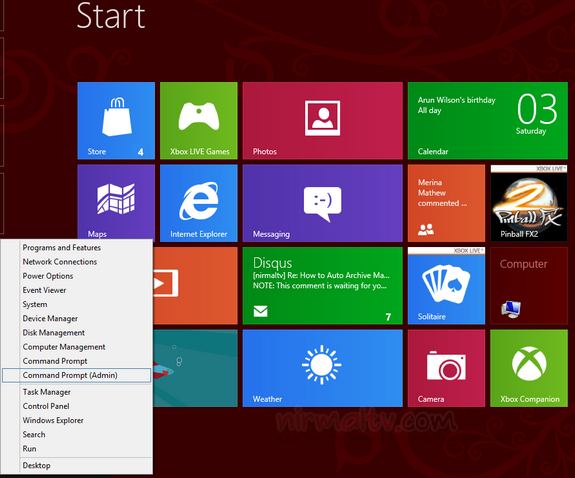
Task: Choose Search in the context menu
Action: click(77, 435)
